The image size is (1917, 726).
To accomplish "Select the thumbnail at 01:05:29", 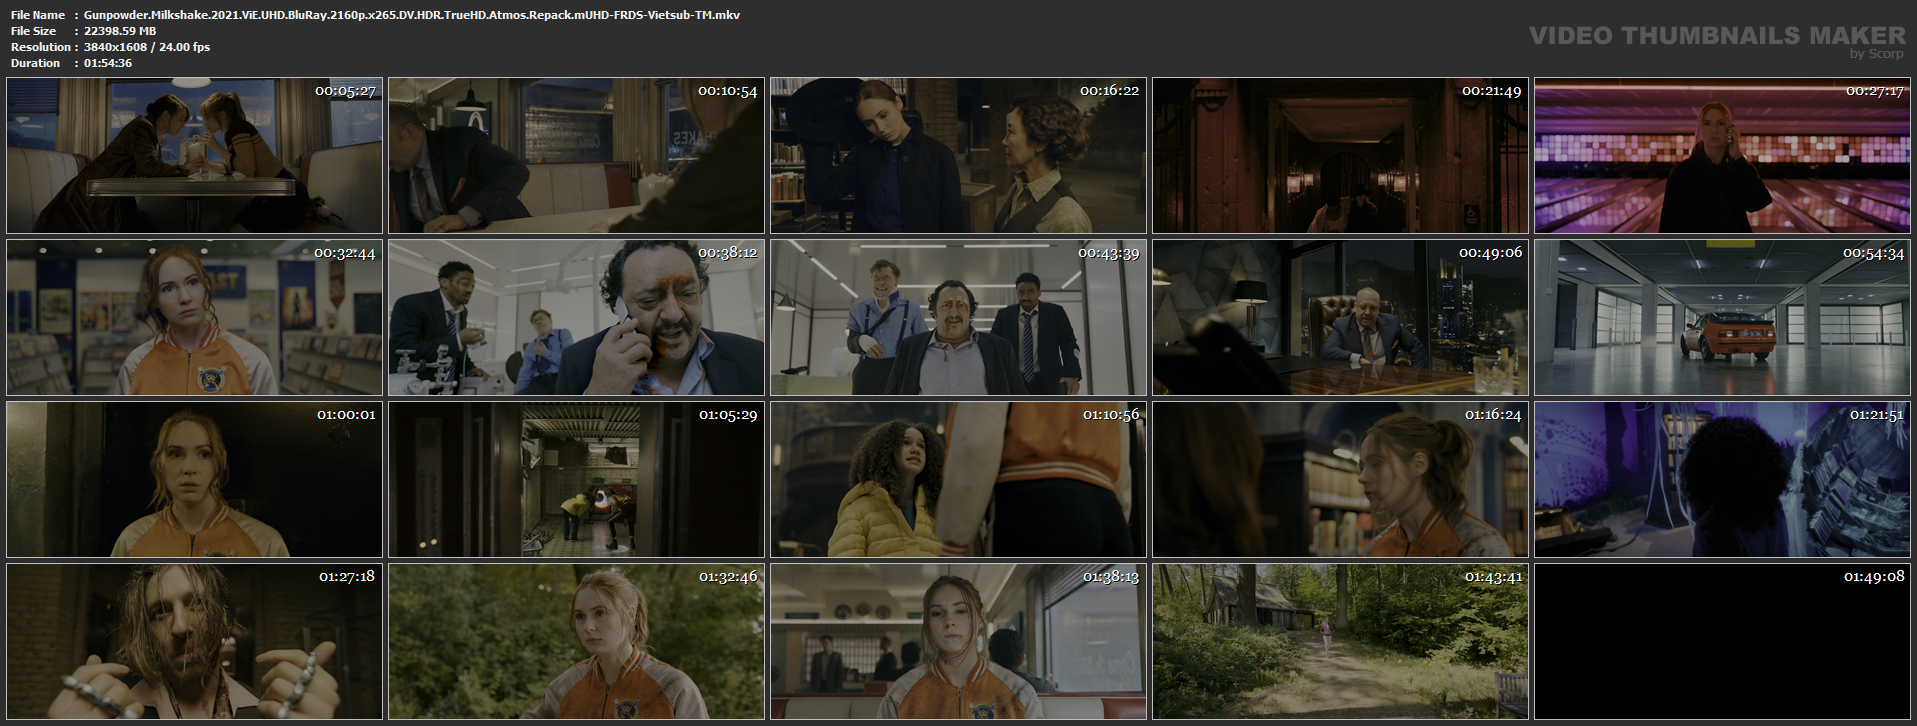I will point(576,480).
